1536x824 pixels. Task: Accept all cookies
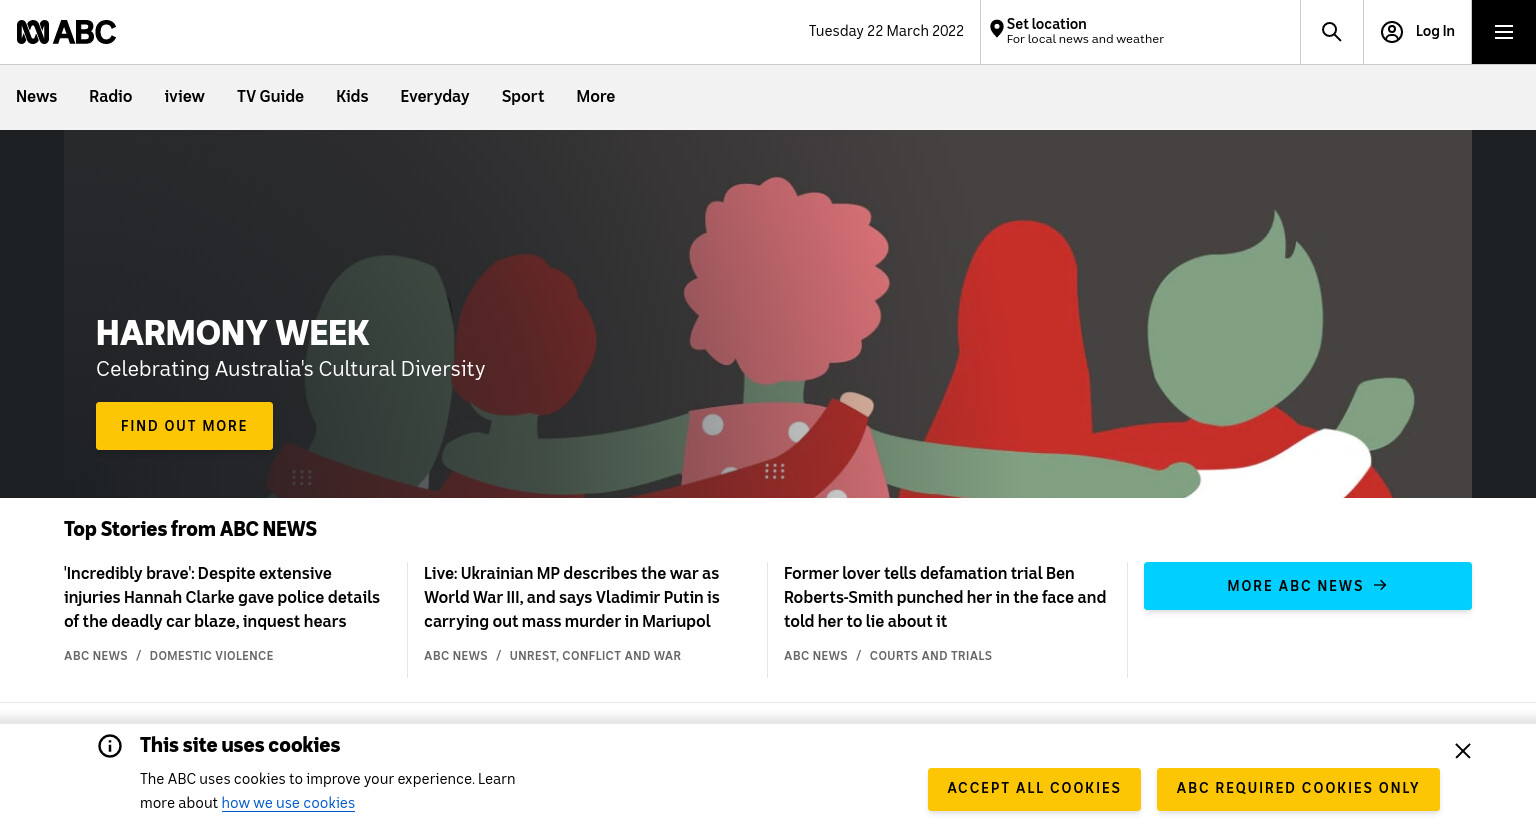[1034, 789]
